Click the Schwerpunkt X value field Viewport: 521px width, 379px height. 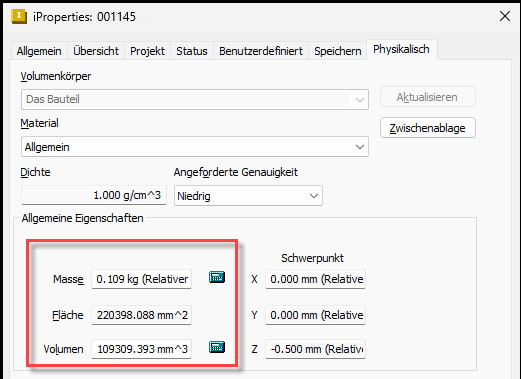315,279
